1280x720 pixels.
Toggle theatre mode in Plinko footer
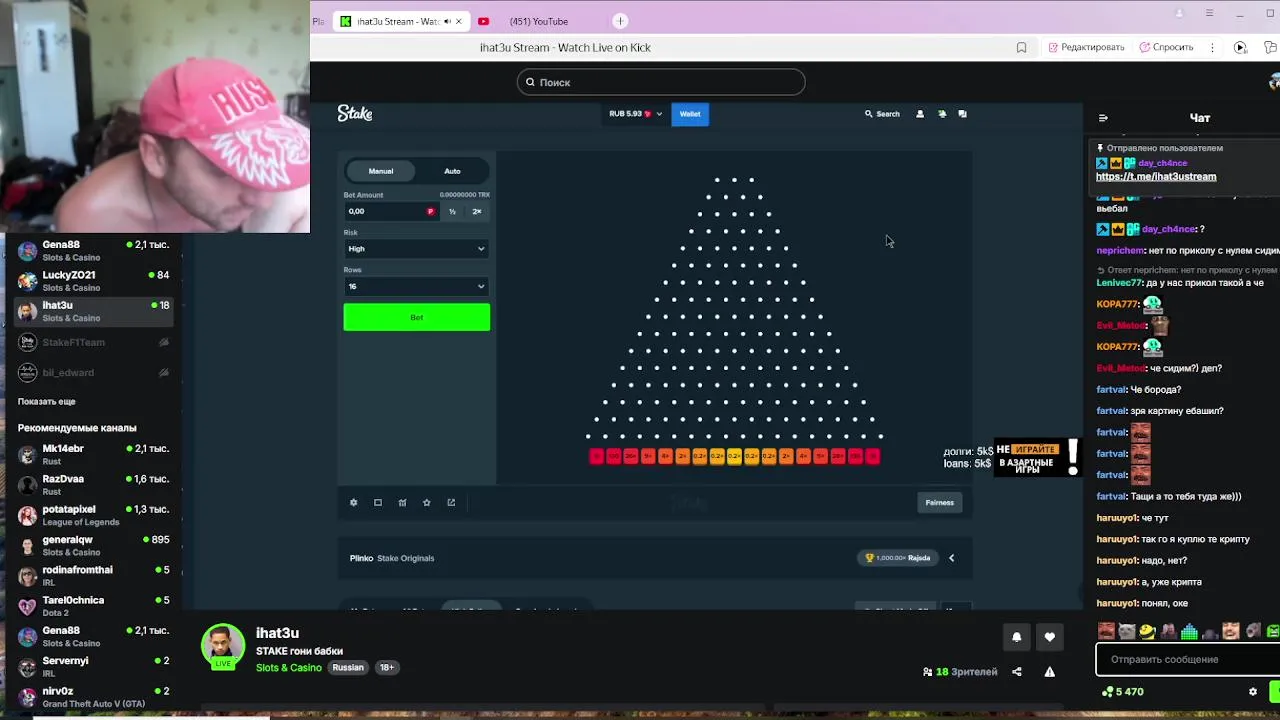coord(378,502)
